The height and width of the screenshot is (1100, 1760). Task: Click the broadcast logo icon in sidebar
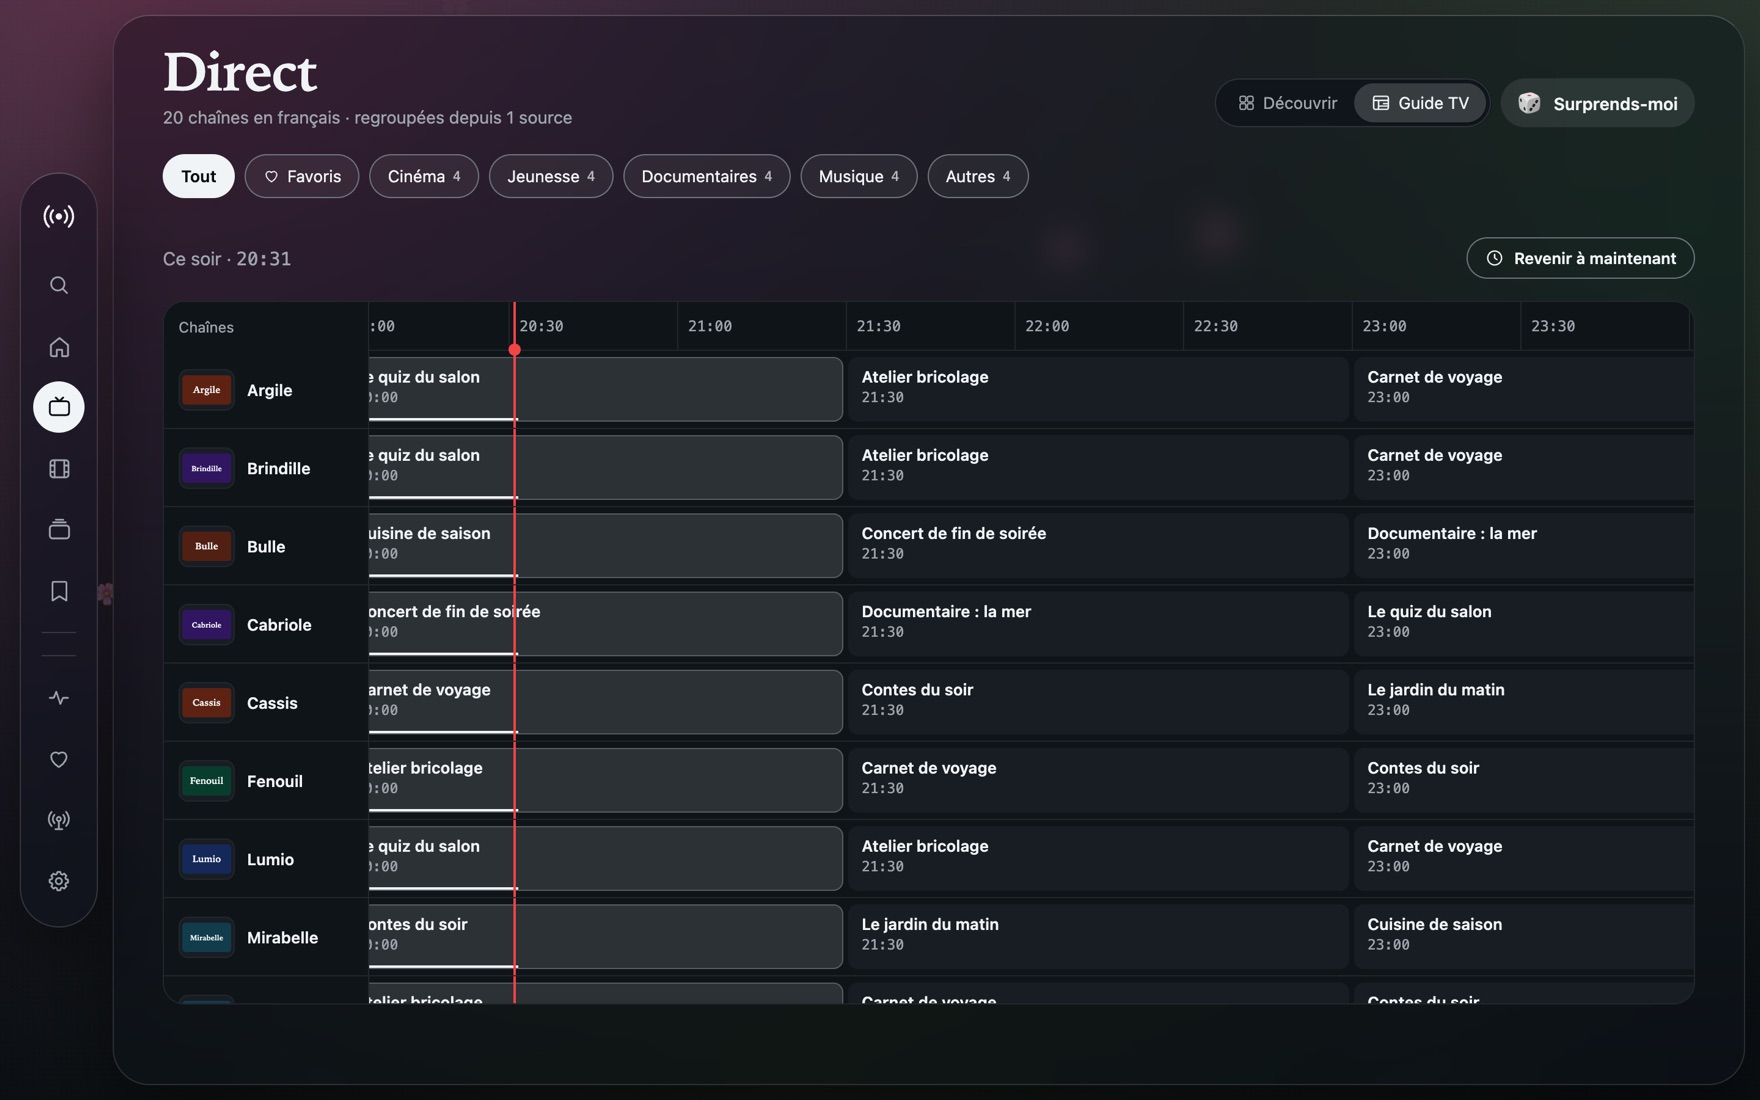coord(59,216)
